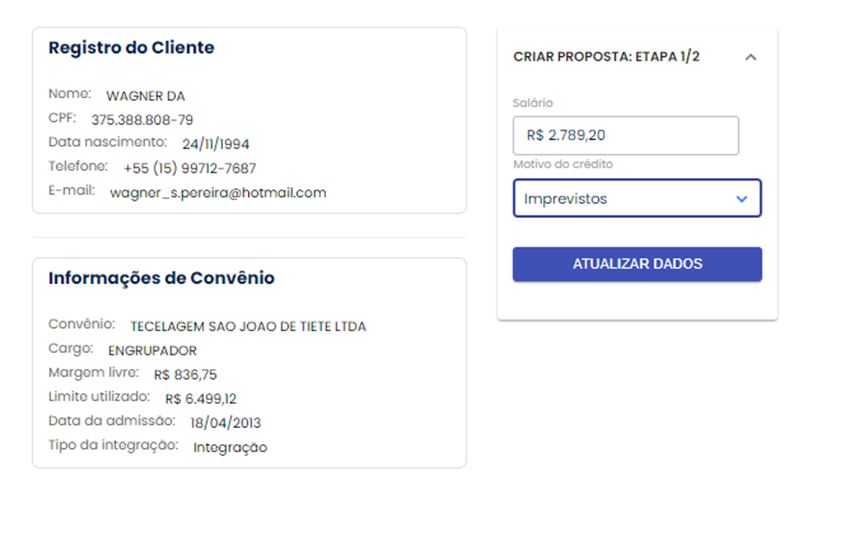Viewport: 864px width, 536px height.
Task: Click the client e-mail address
Action: [x=218, y=192]
